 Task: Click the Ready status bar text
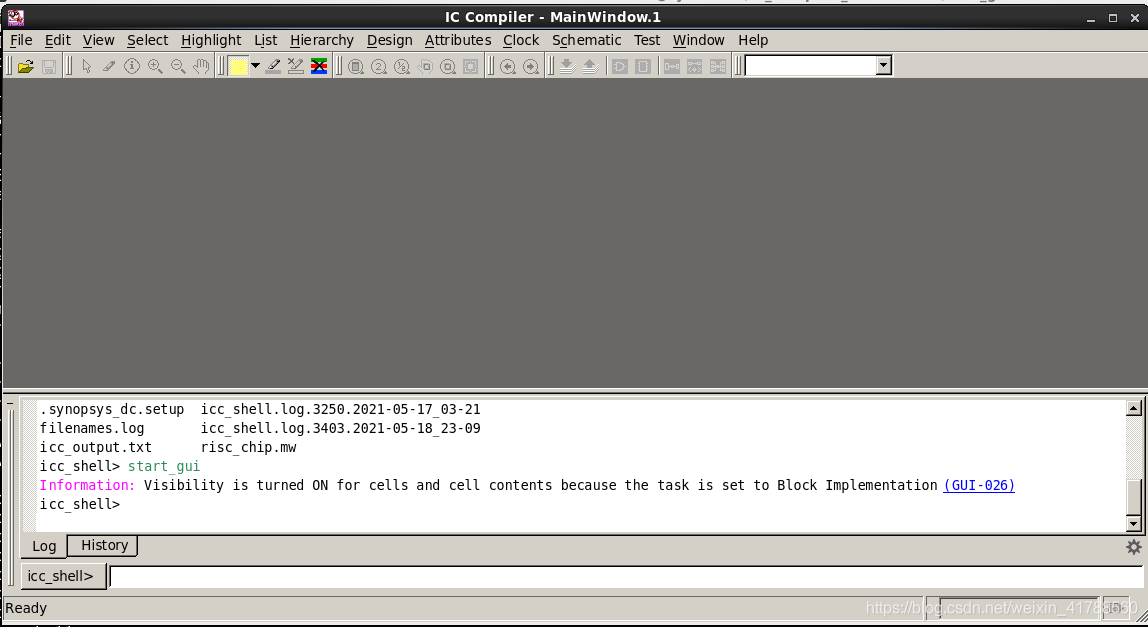coord(26,608)
